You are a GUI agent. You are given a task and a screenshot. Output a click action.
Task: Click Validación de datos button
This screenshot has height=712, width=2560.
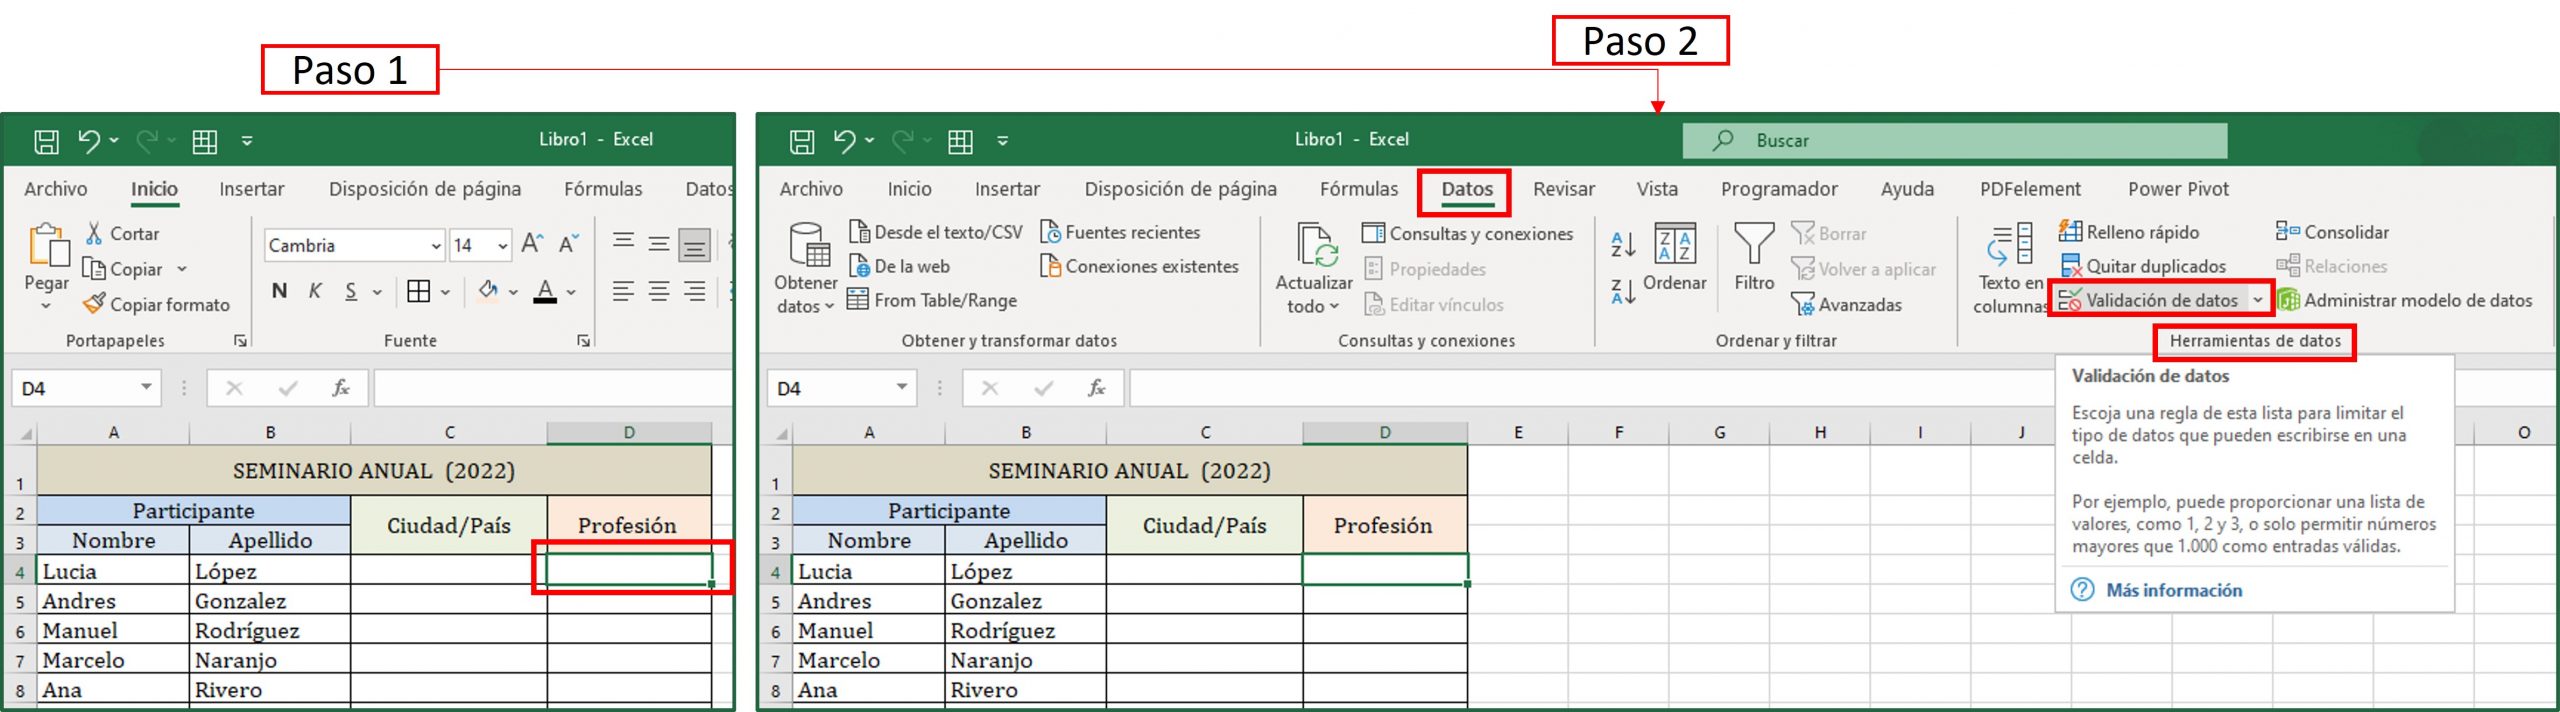2148,300
